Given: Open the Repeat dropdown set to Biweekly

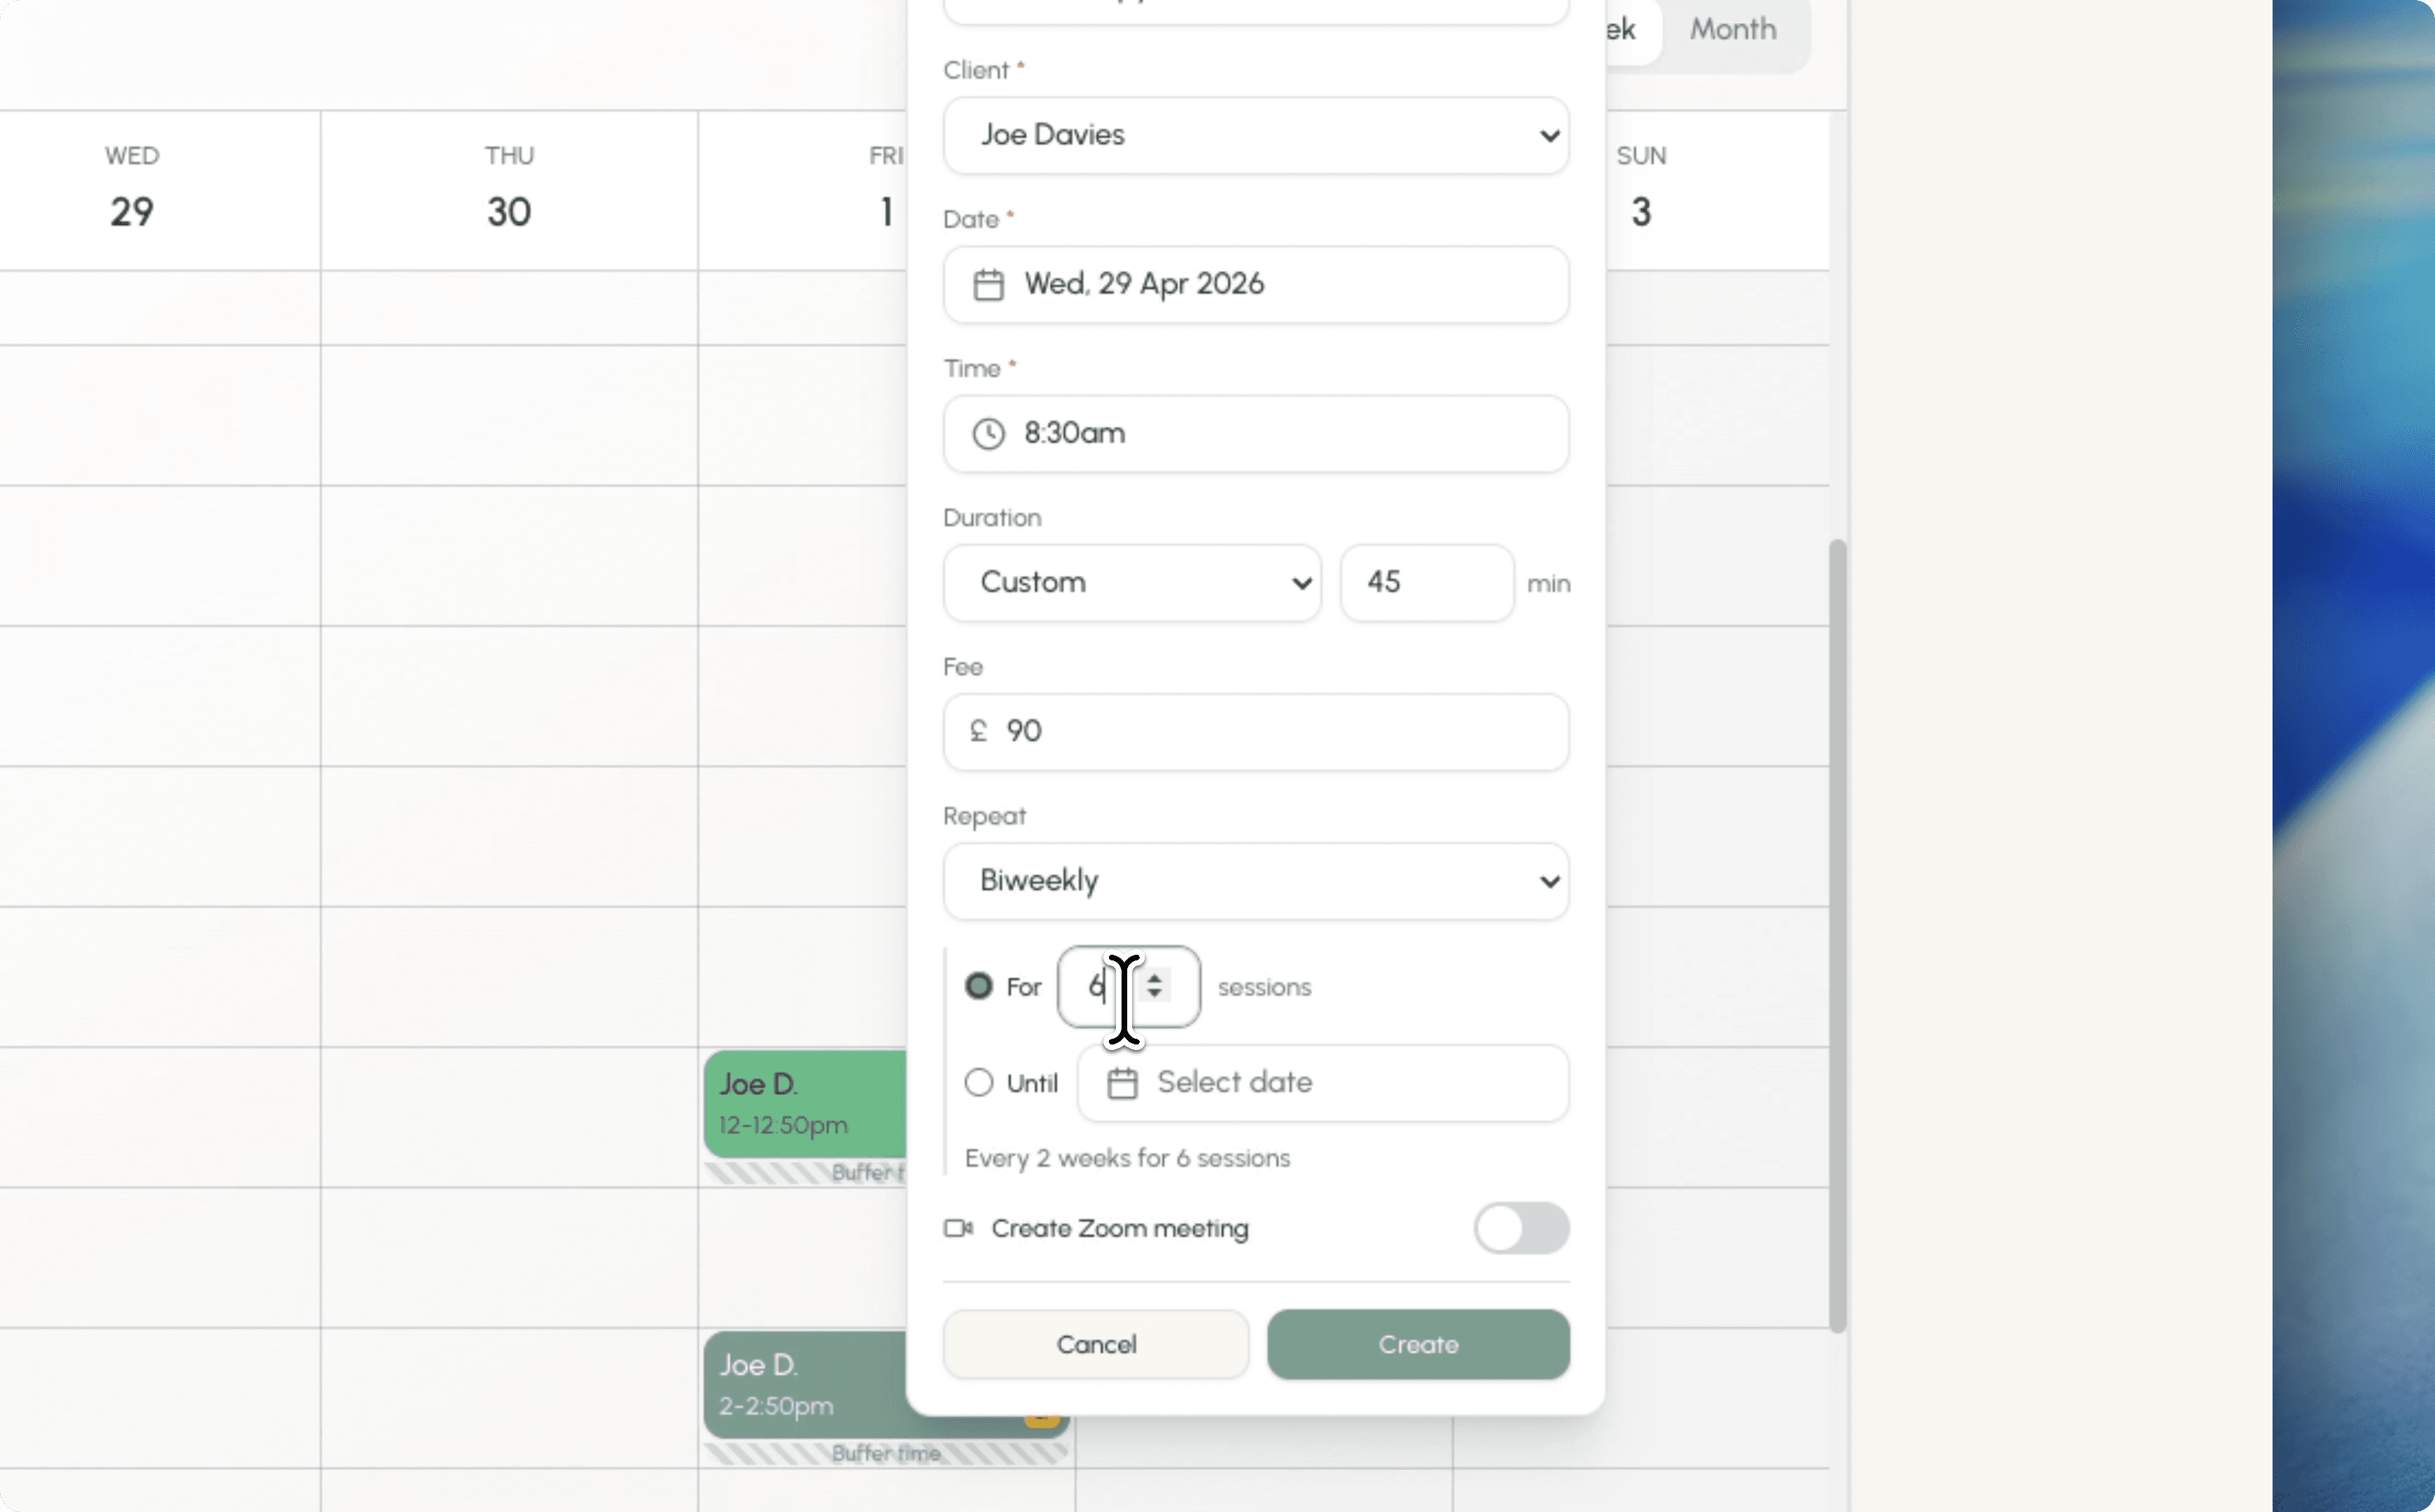Looking at the screenshot, I should coord(1255,880).
